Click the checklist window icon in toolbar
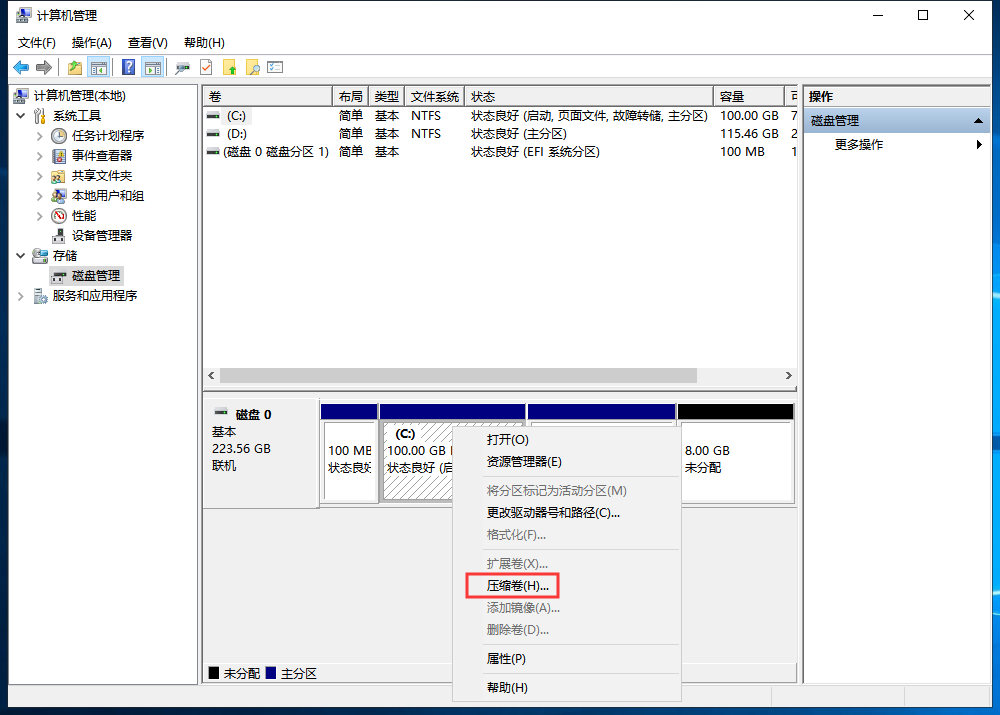 (x=275, y=67)
